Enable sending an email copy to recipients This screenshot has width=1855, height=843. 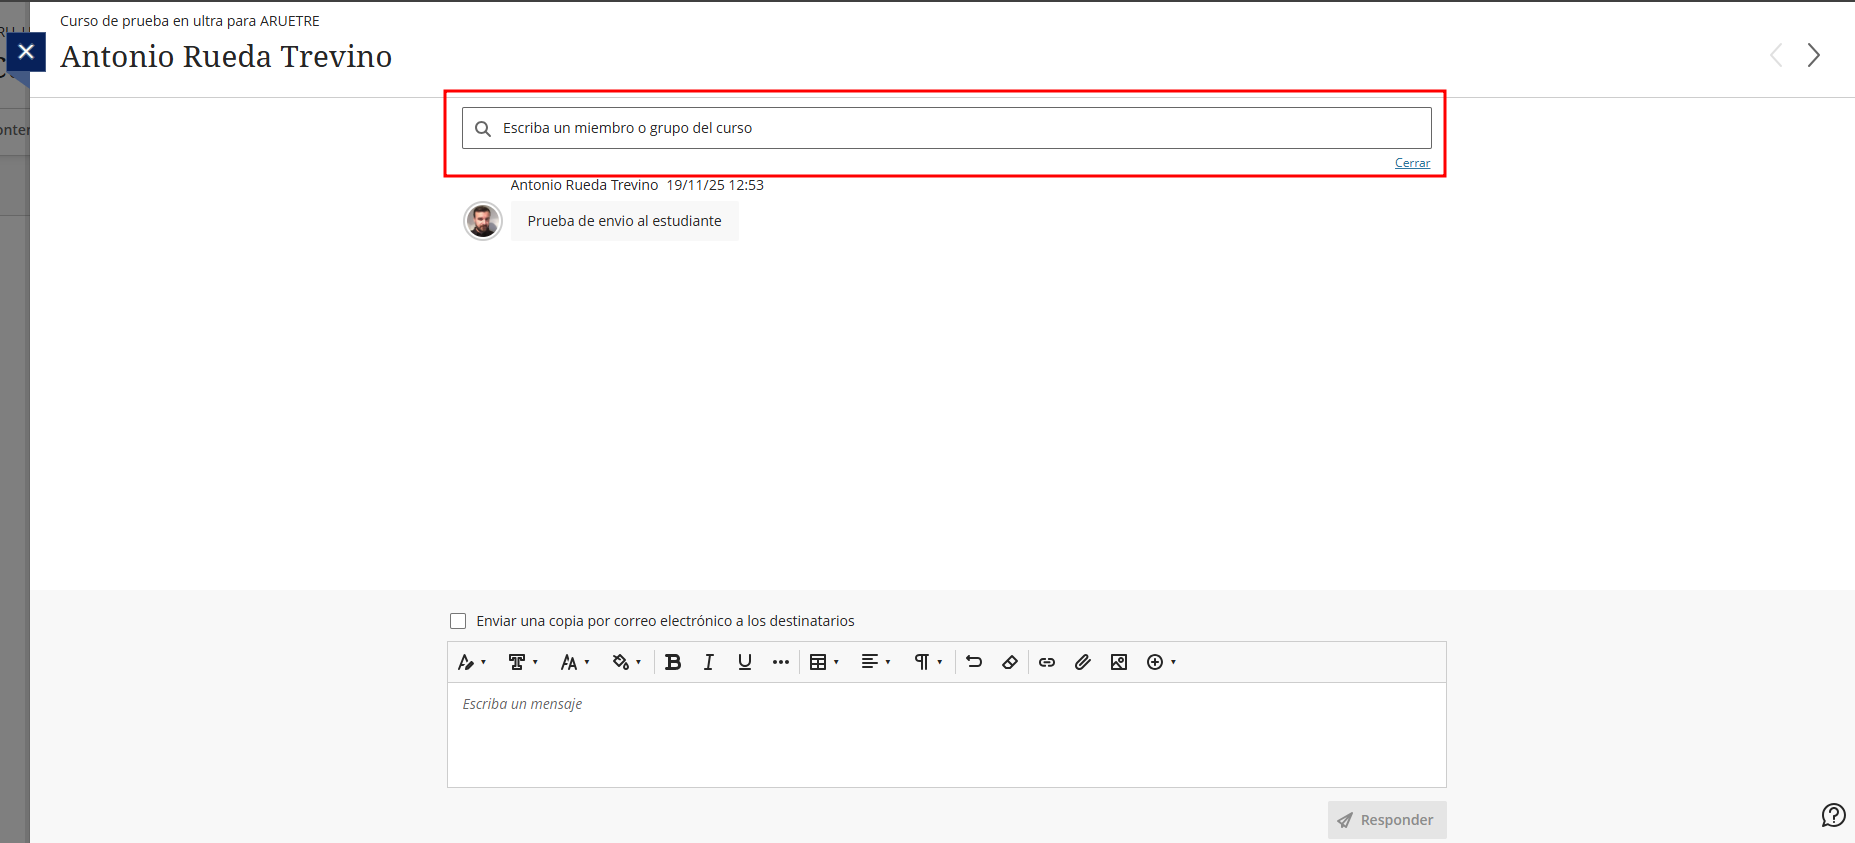(458, 621)
